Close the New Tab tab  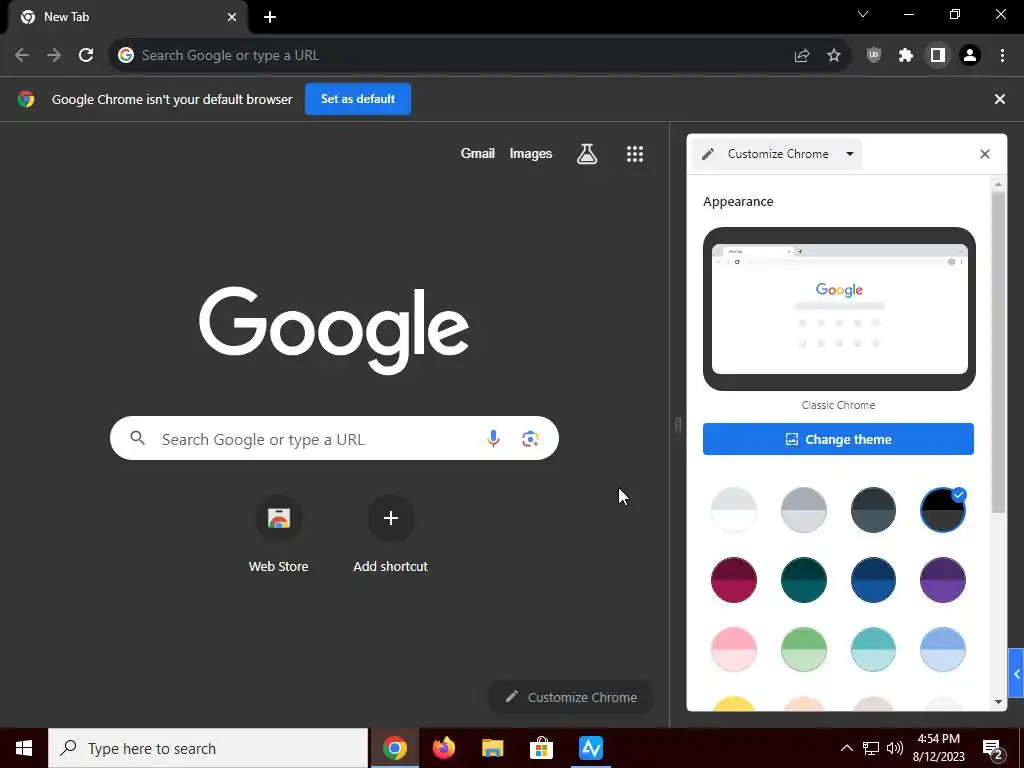(x=232, y=17)
